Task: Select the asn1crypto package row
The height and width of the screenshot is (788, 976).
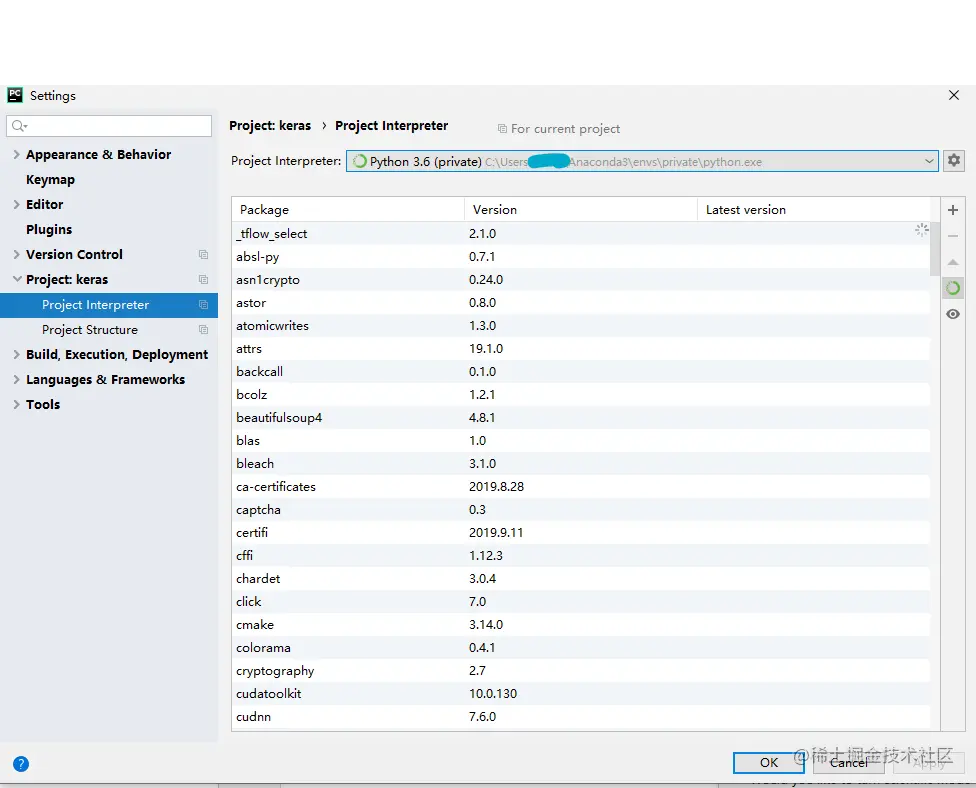Action: (x=581, y=279)
